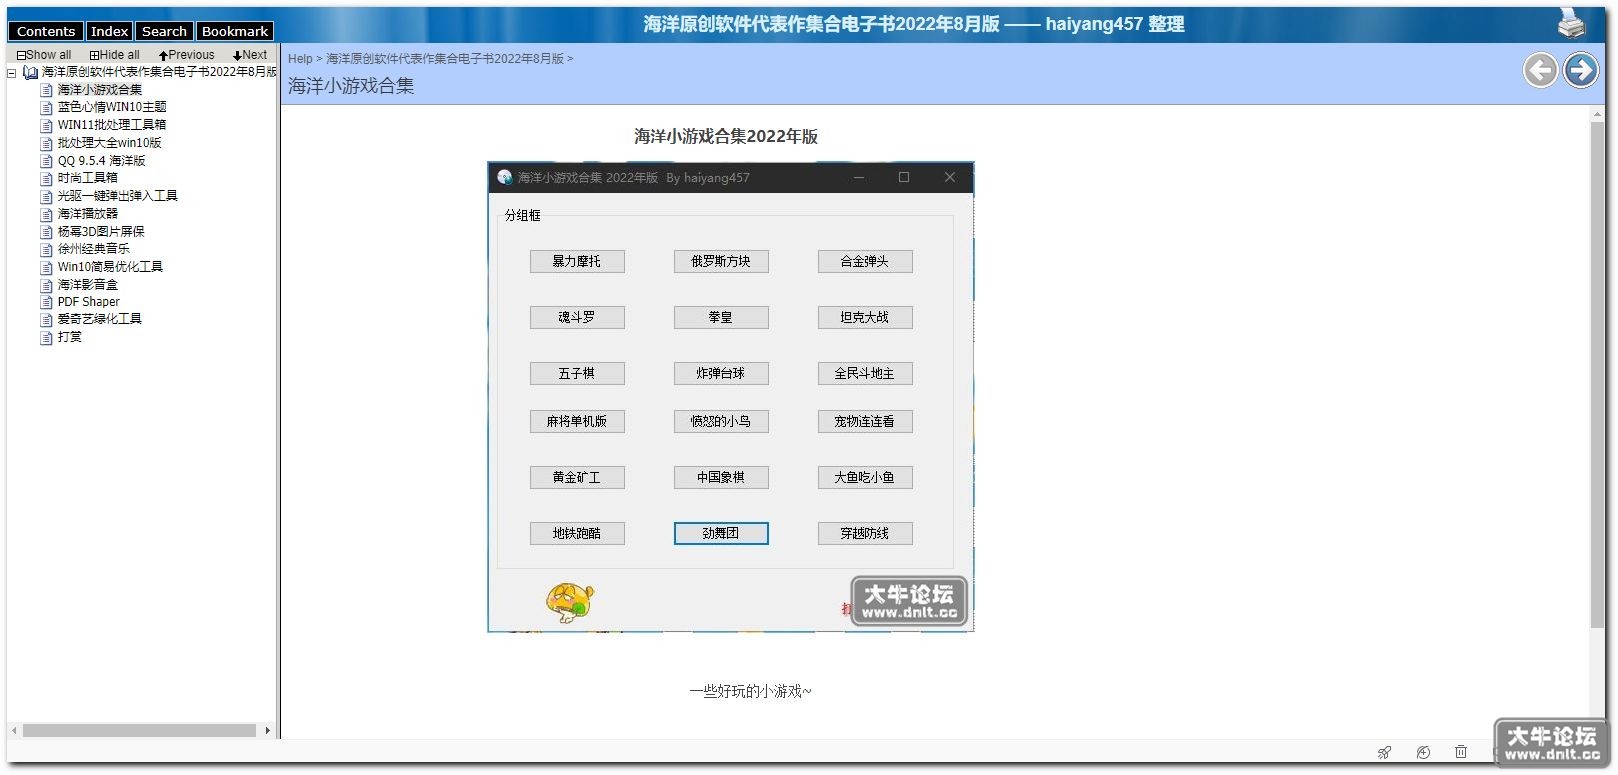Viewport: 1618px width, 775px height.
Task: Open the Bookmark tab
Action: point(235,32)
